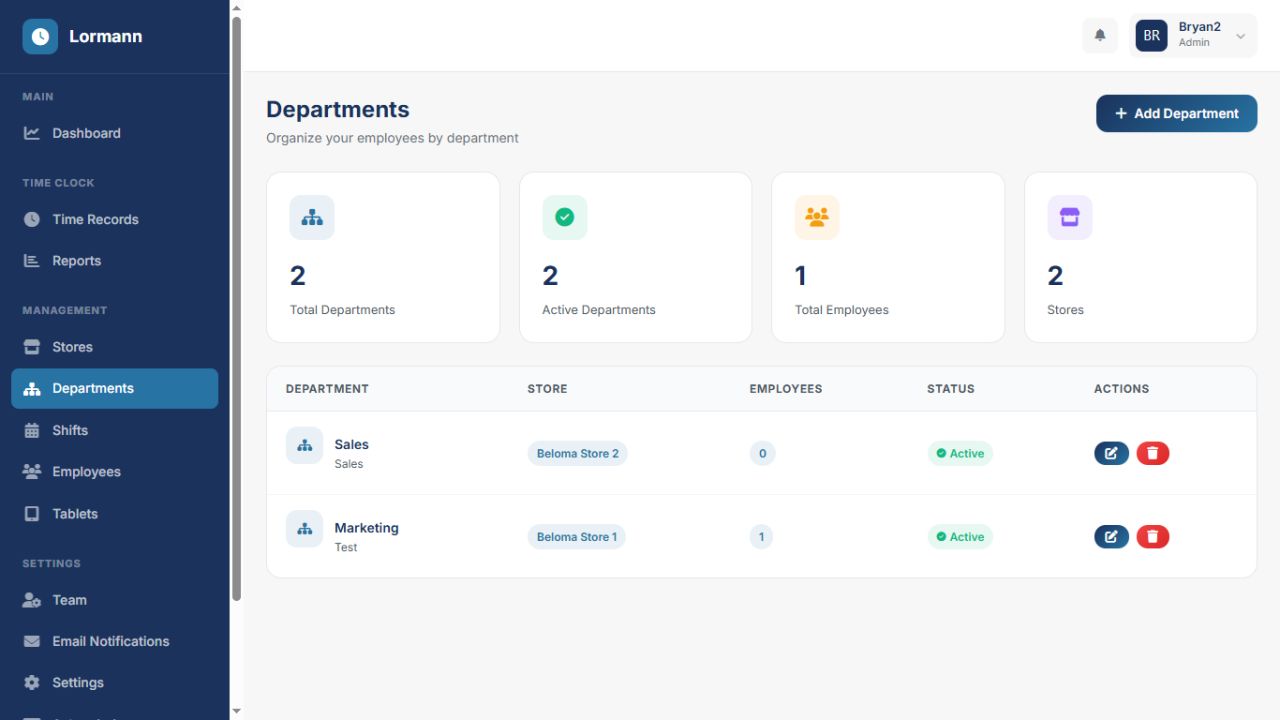Go to Time Records in sidebar
1280x720 pixels.
(x=95, y=219)
